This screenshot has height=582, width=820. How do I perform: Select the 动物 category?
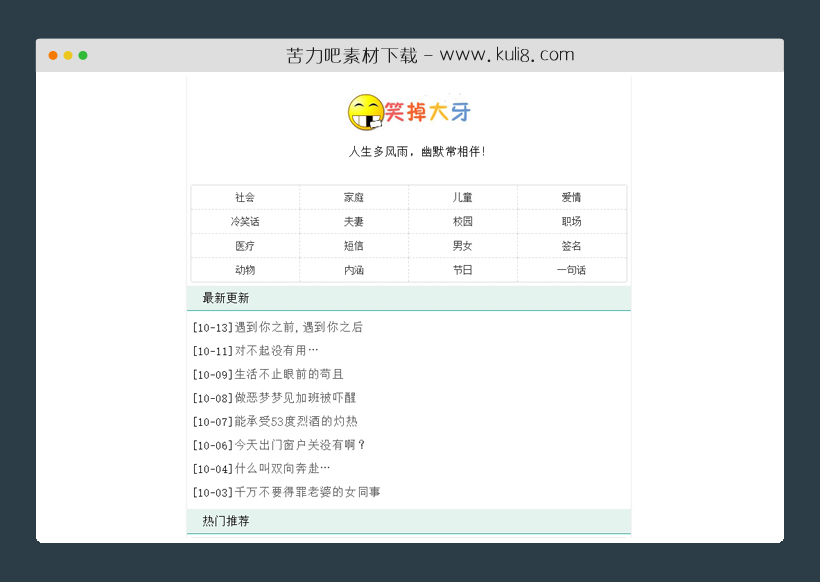[x=244, y=270]
